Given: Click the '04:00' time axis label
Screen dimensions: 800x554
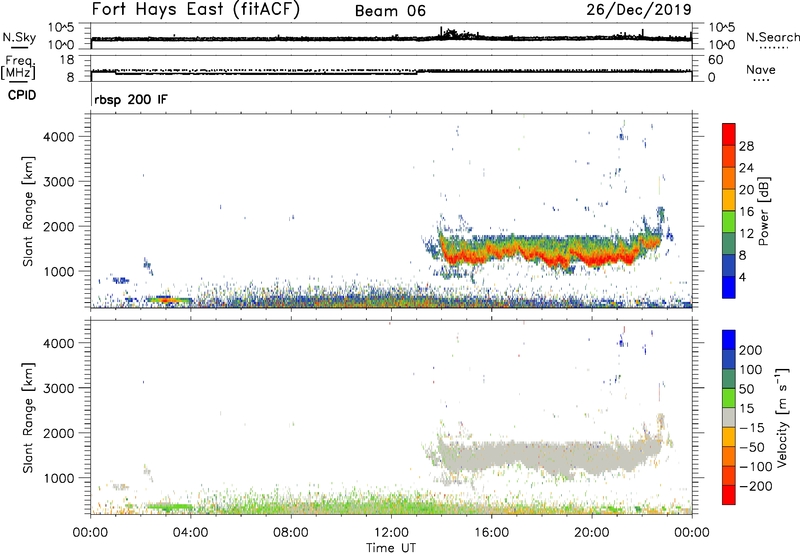Looking at the screenshot, I should [190, 533].
